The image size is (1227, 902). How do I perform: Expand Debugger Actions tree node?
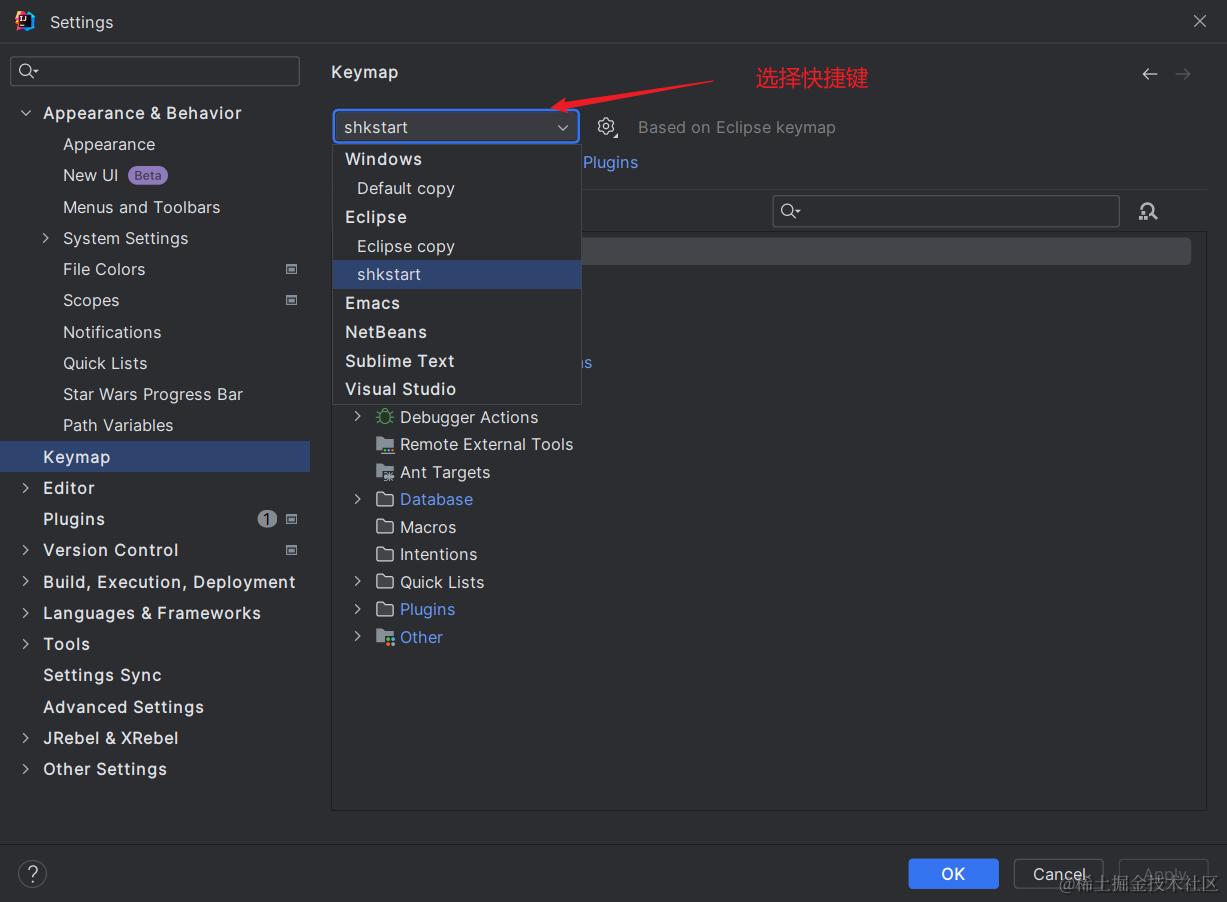point(358,417)
